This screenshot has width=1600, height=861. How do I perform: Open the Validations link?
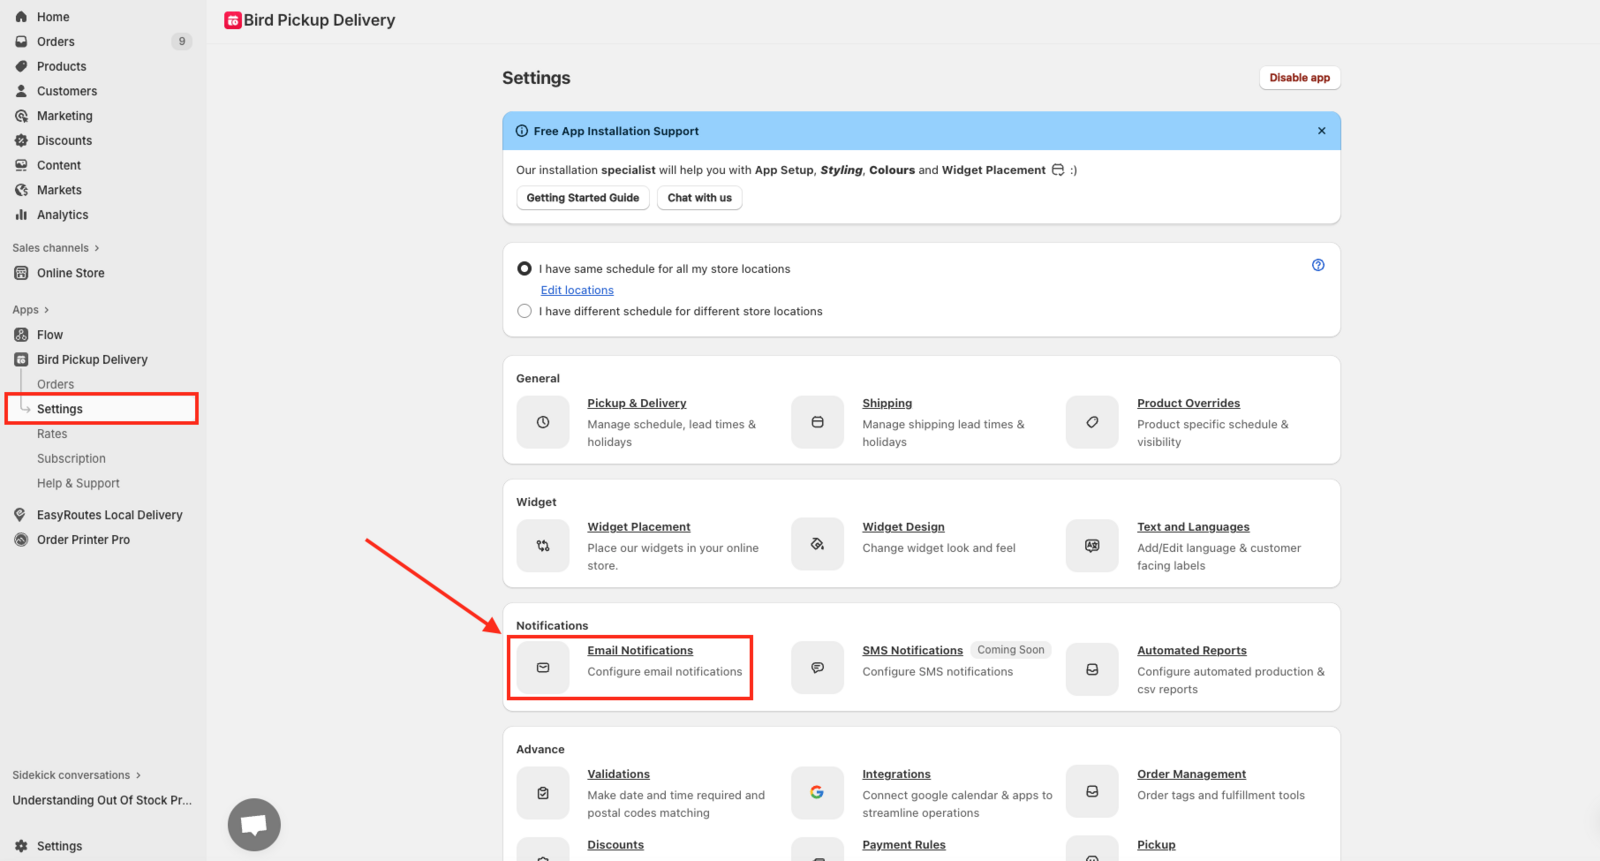618,774
